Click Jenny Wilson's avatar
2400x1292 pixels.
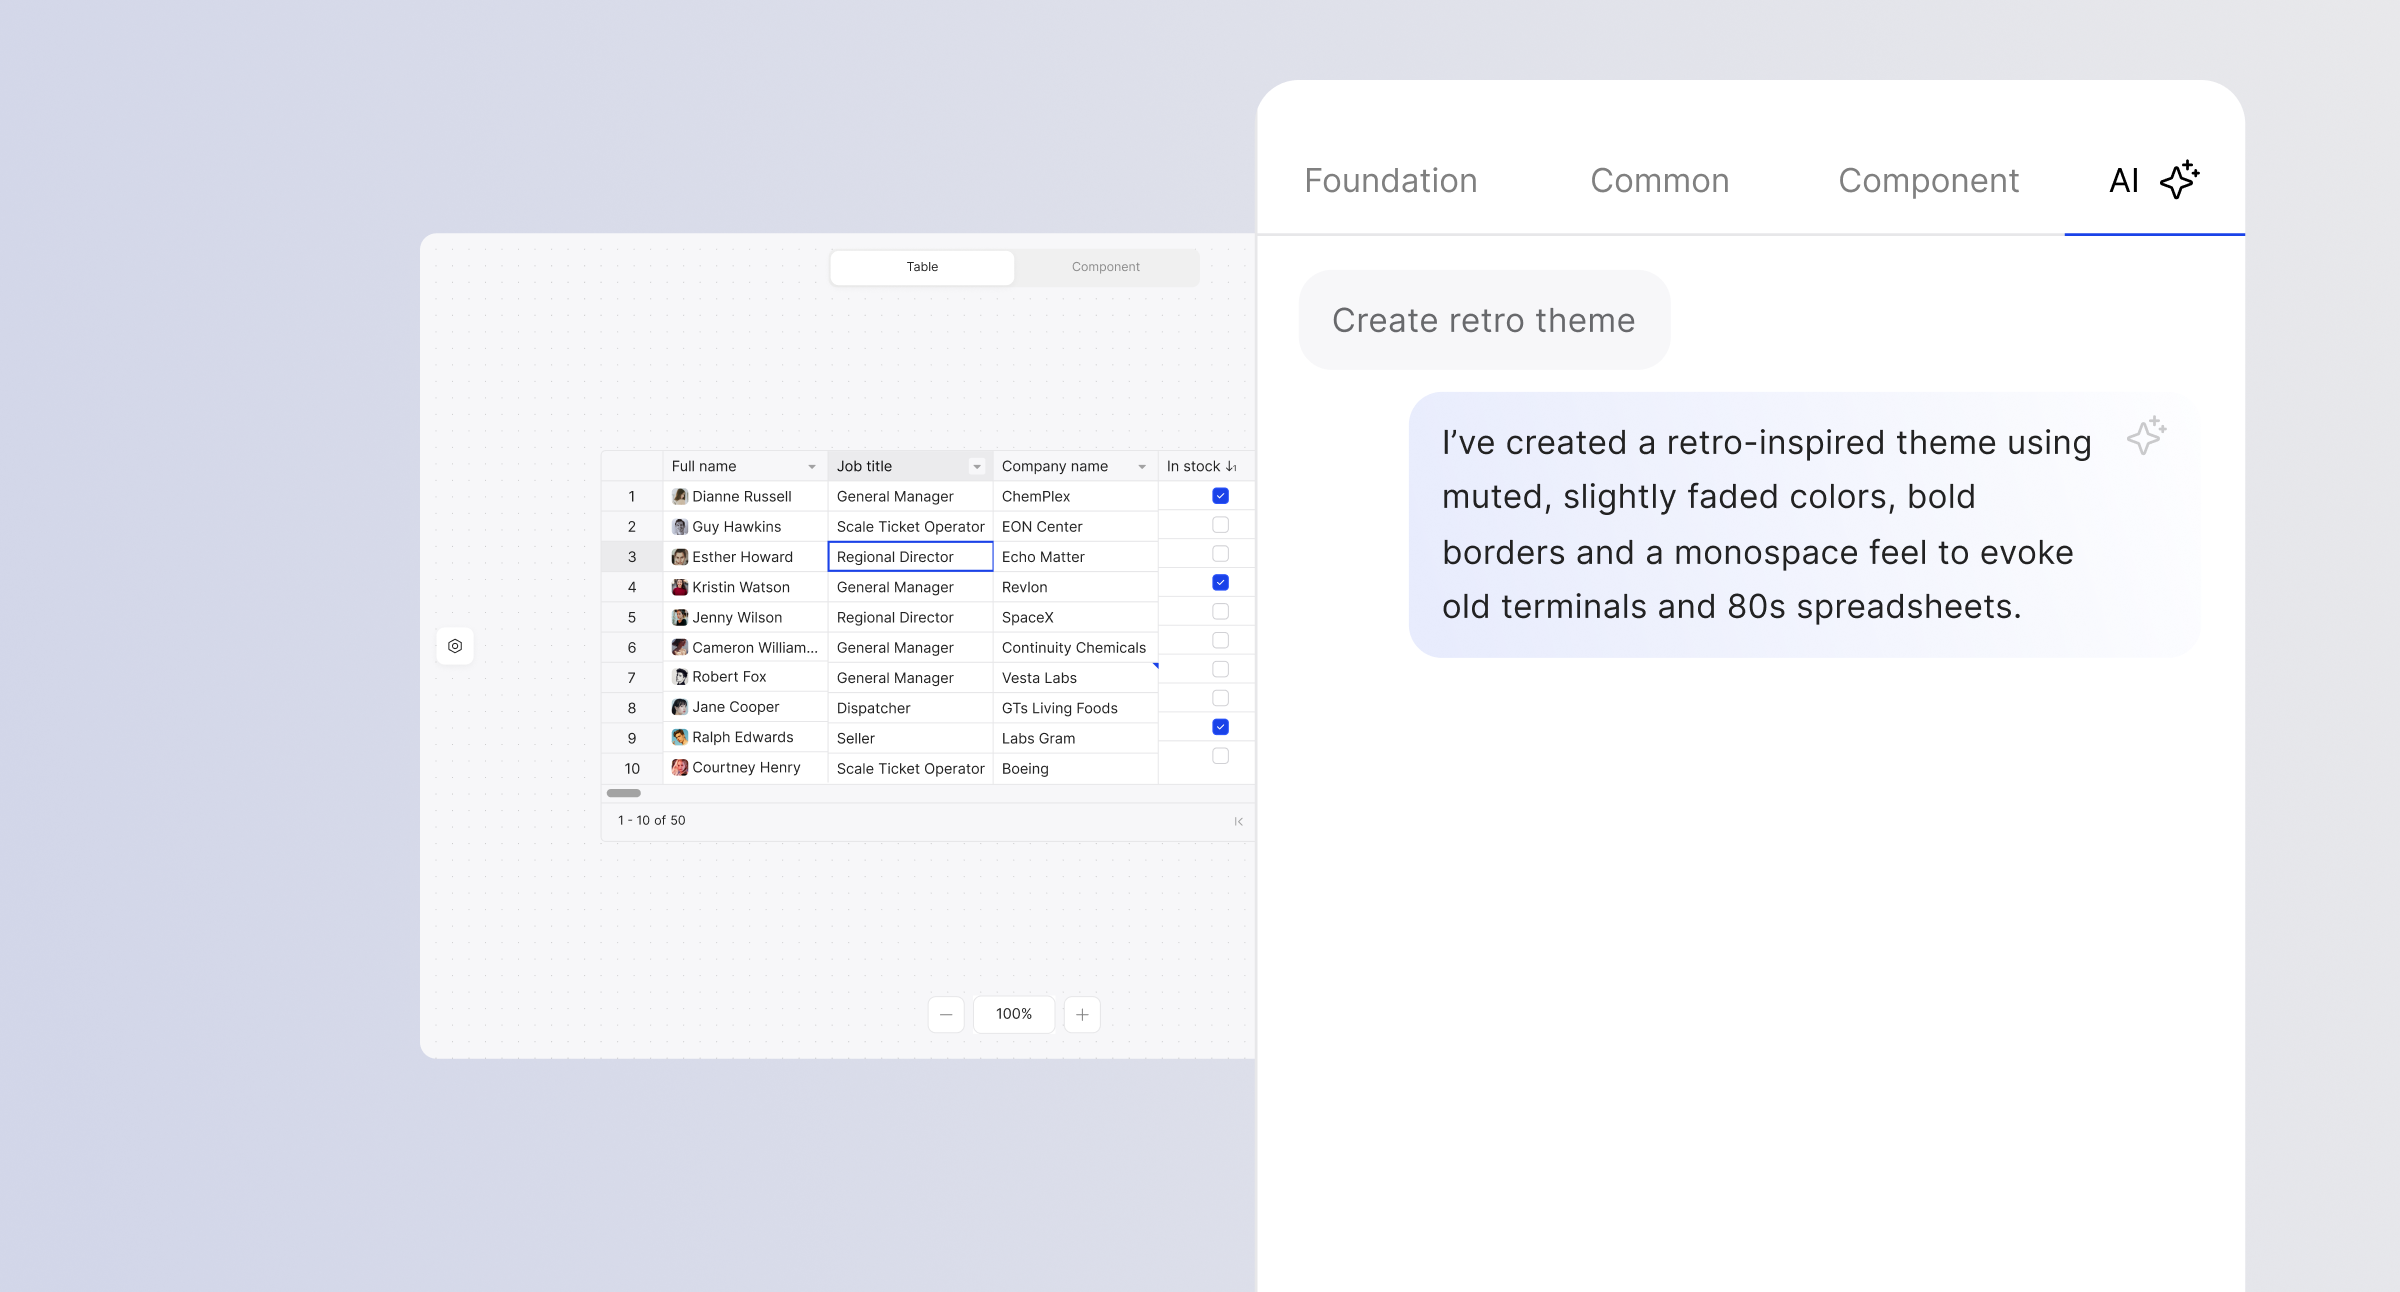tap(680, 617)
